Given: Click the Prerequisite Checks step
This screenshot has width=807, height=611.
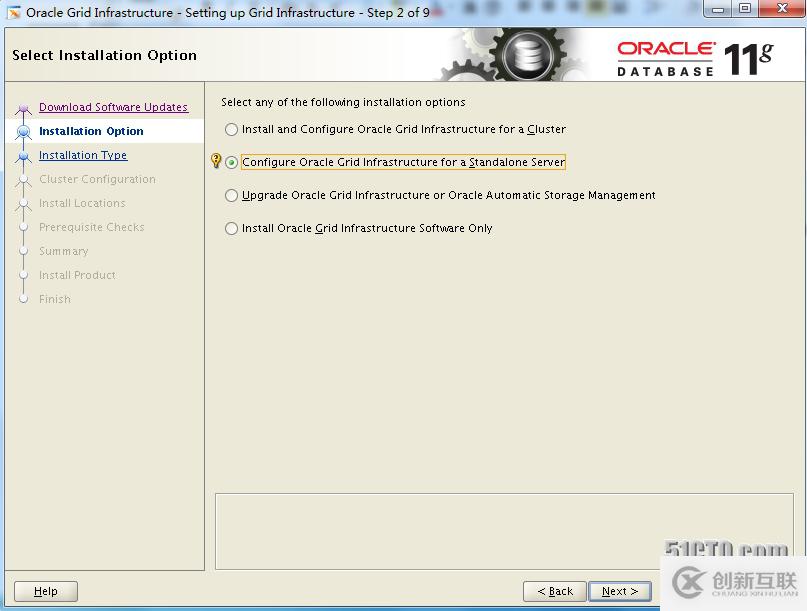Looking at the screenshot, I should [x=92, y=227].
